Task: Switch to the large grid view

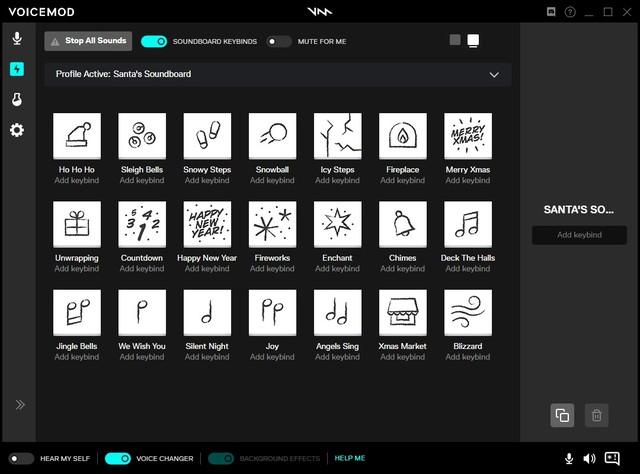Action: coord(473,40)
